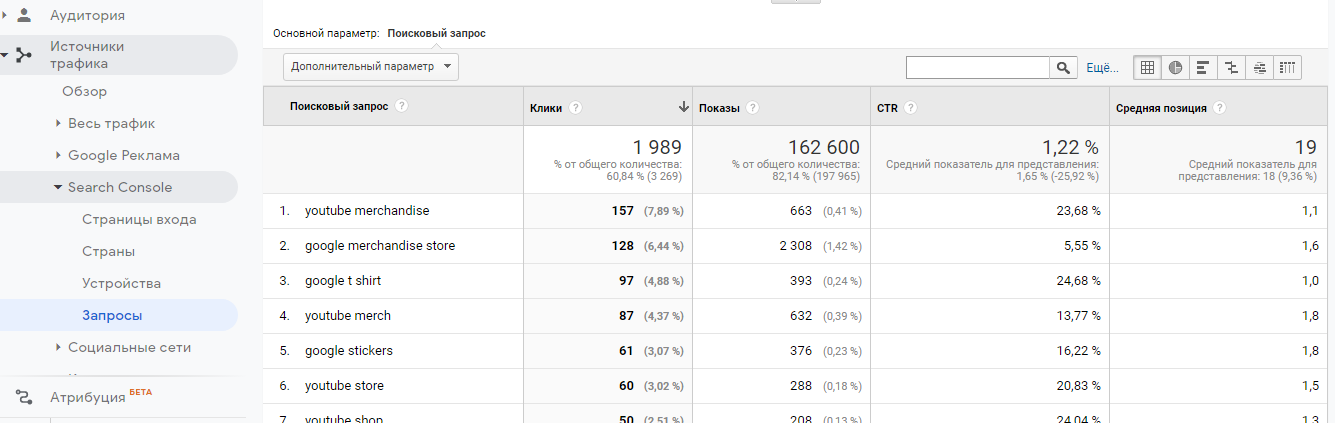1335x423 pixels.
Task: Click the total impressions value 162 600
Action: click(823, 147)
